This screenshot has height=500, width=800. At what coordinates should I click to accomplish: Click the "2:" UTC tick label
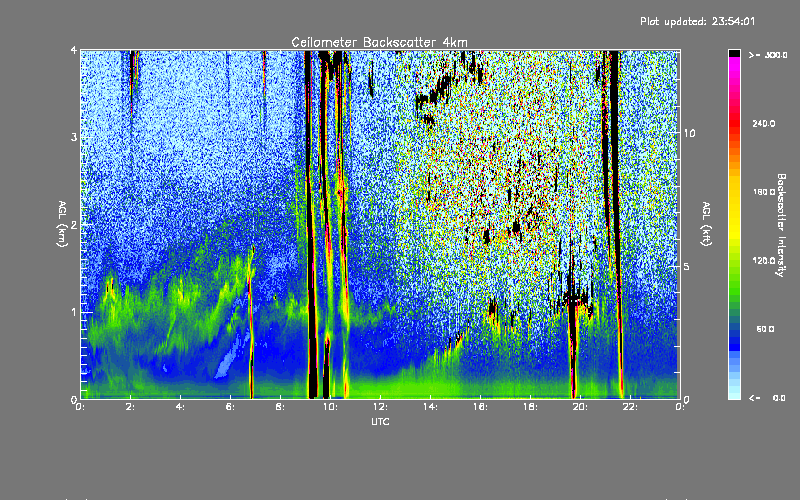tap(130, 407)
